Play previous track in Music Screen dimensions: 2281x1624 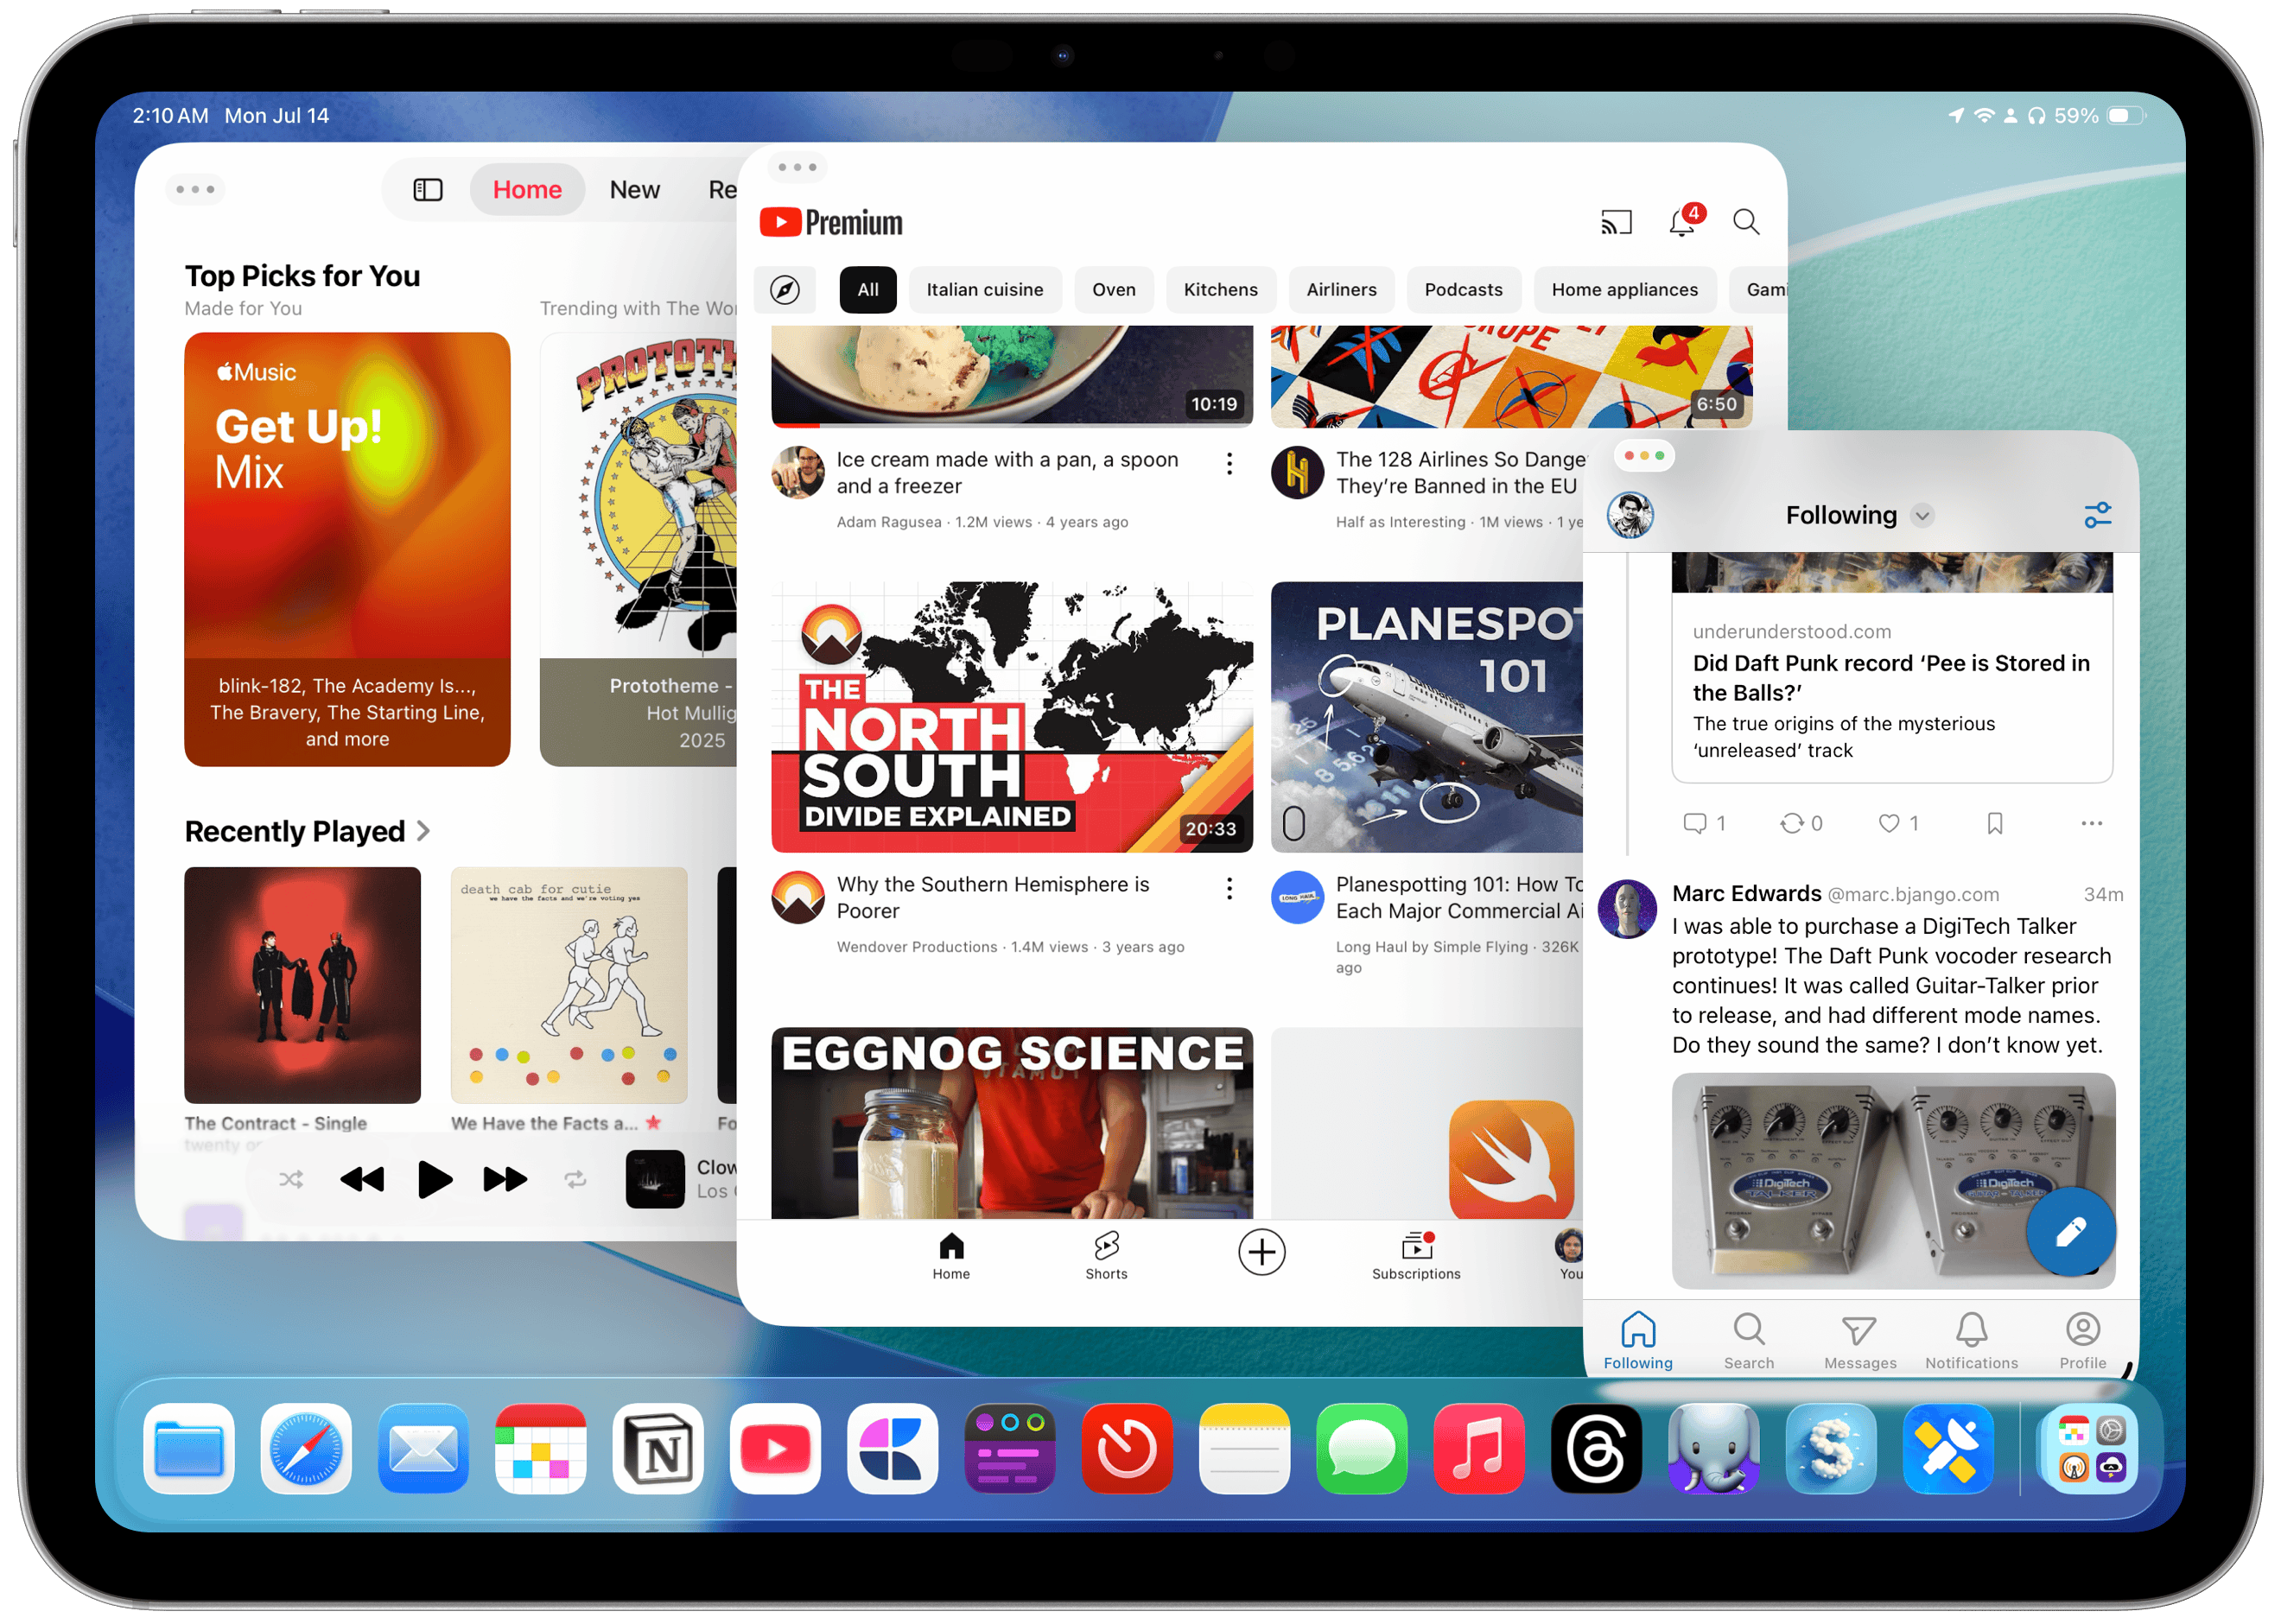(x=362, y=1180)
